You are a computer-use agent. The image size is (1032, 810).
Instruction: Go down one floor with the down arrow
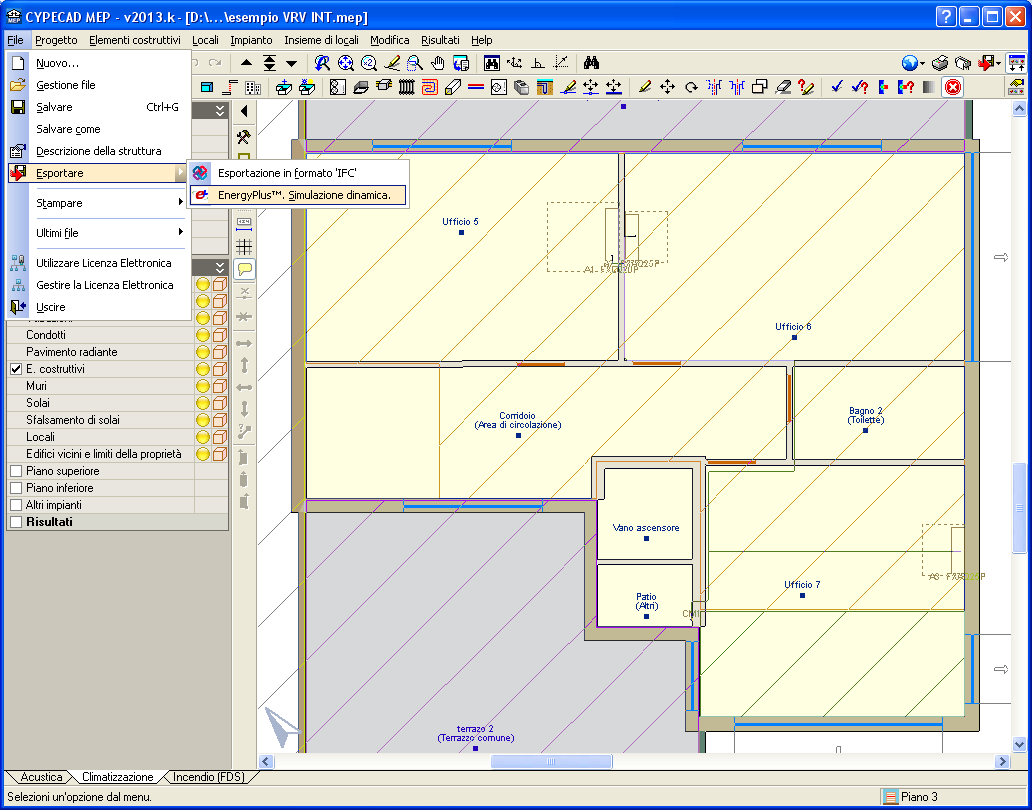(292, 63)
